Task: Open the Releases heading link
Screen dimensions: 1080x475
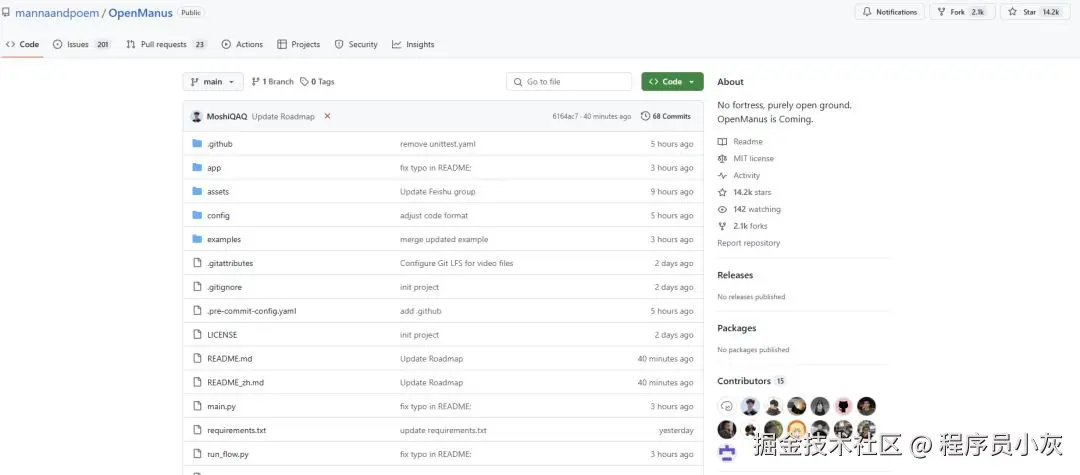Action: coord(735,275)
